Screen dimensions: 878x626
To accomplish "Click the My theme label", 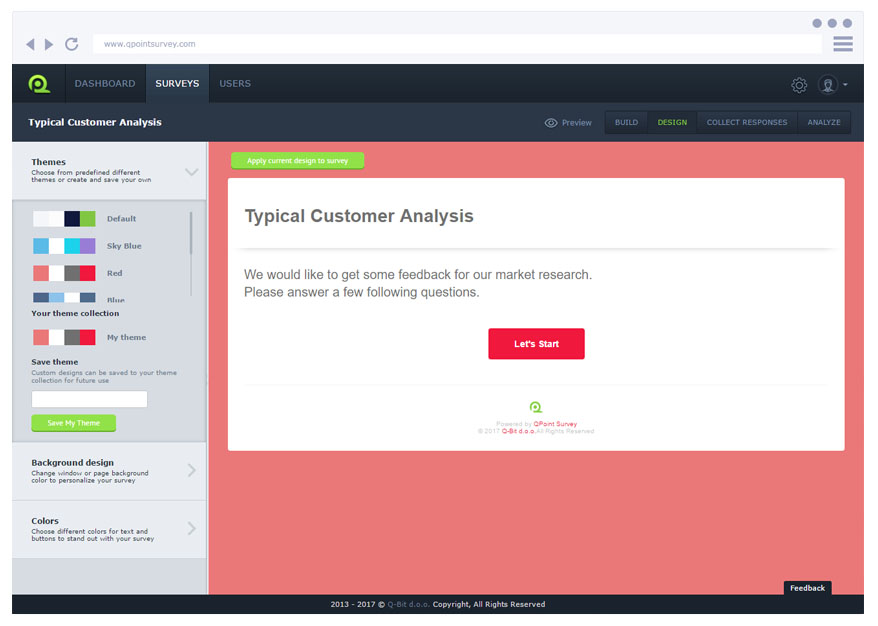I will (127, 337).
